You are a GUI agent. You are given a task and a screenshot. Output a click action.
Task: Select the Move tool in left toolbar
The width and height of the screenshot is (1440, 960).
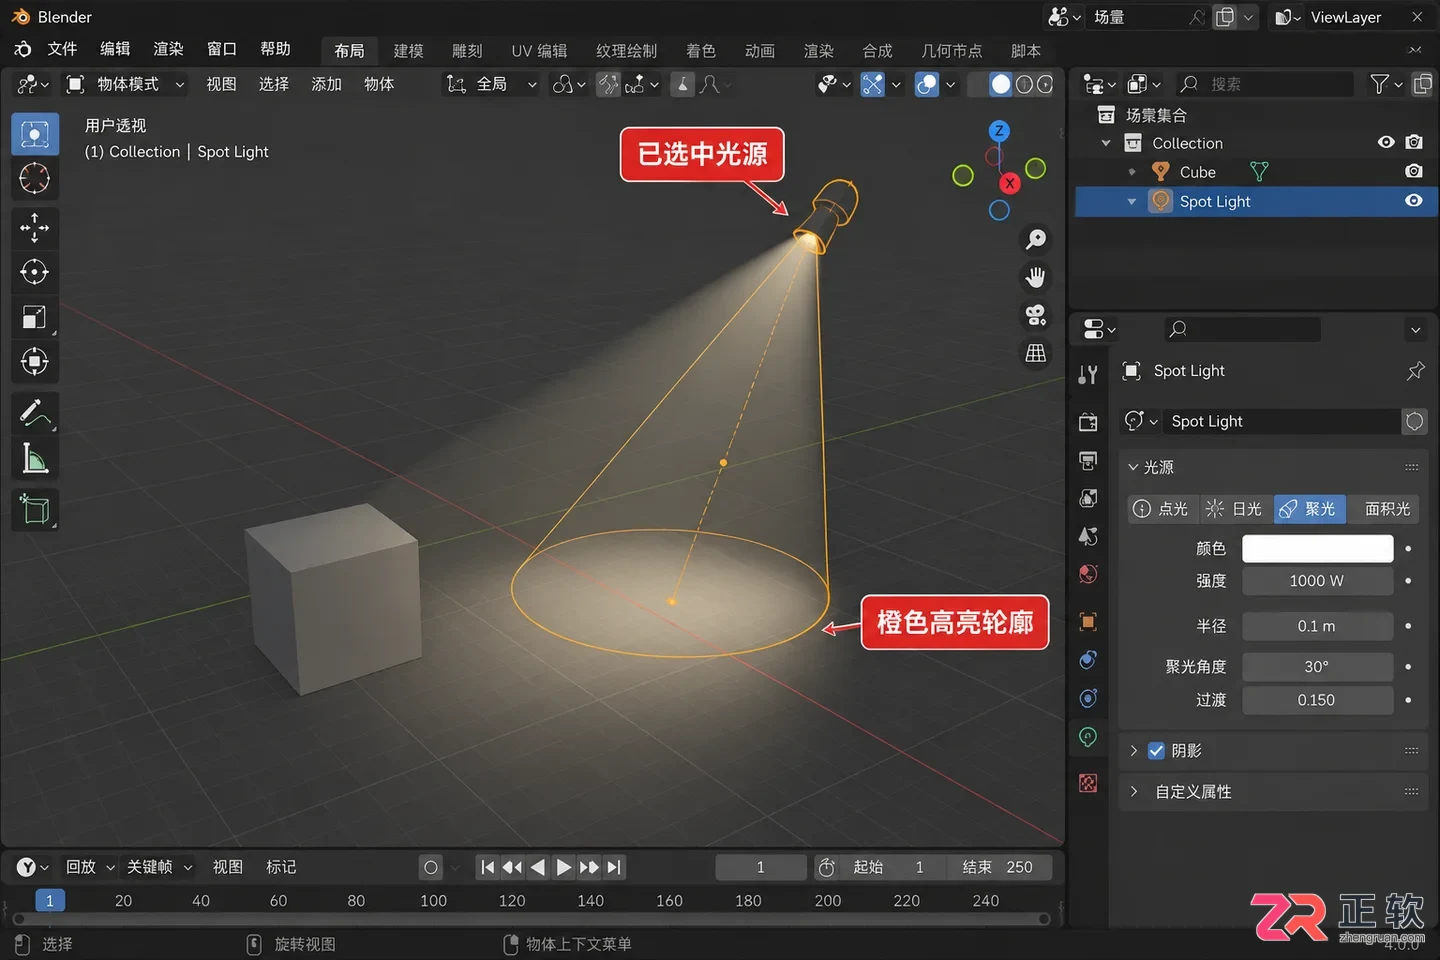(34, 228)
